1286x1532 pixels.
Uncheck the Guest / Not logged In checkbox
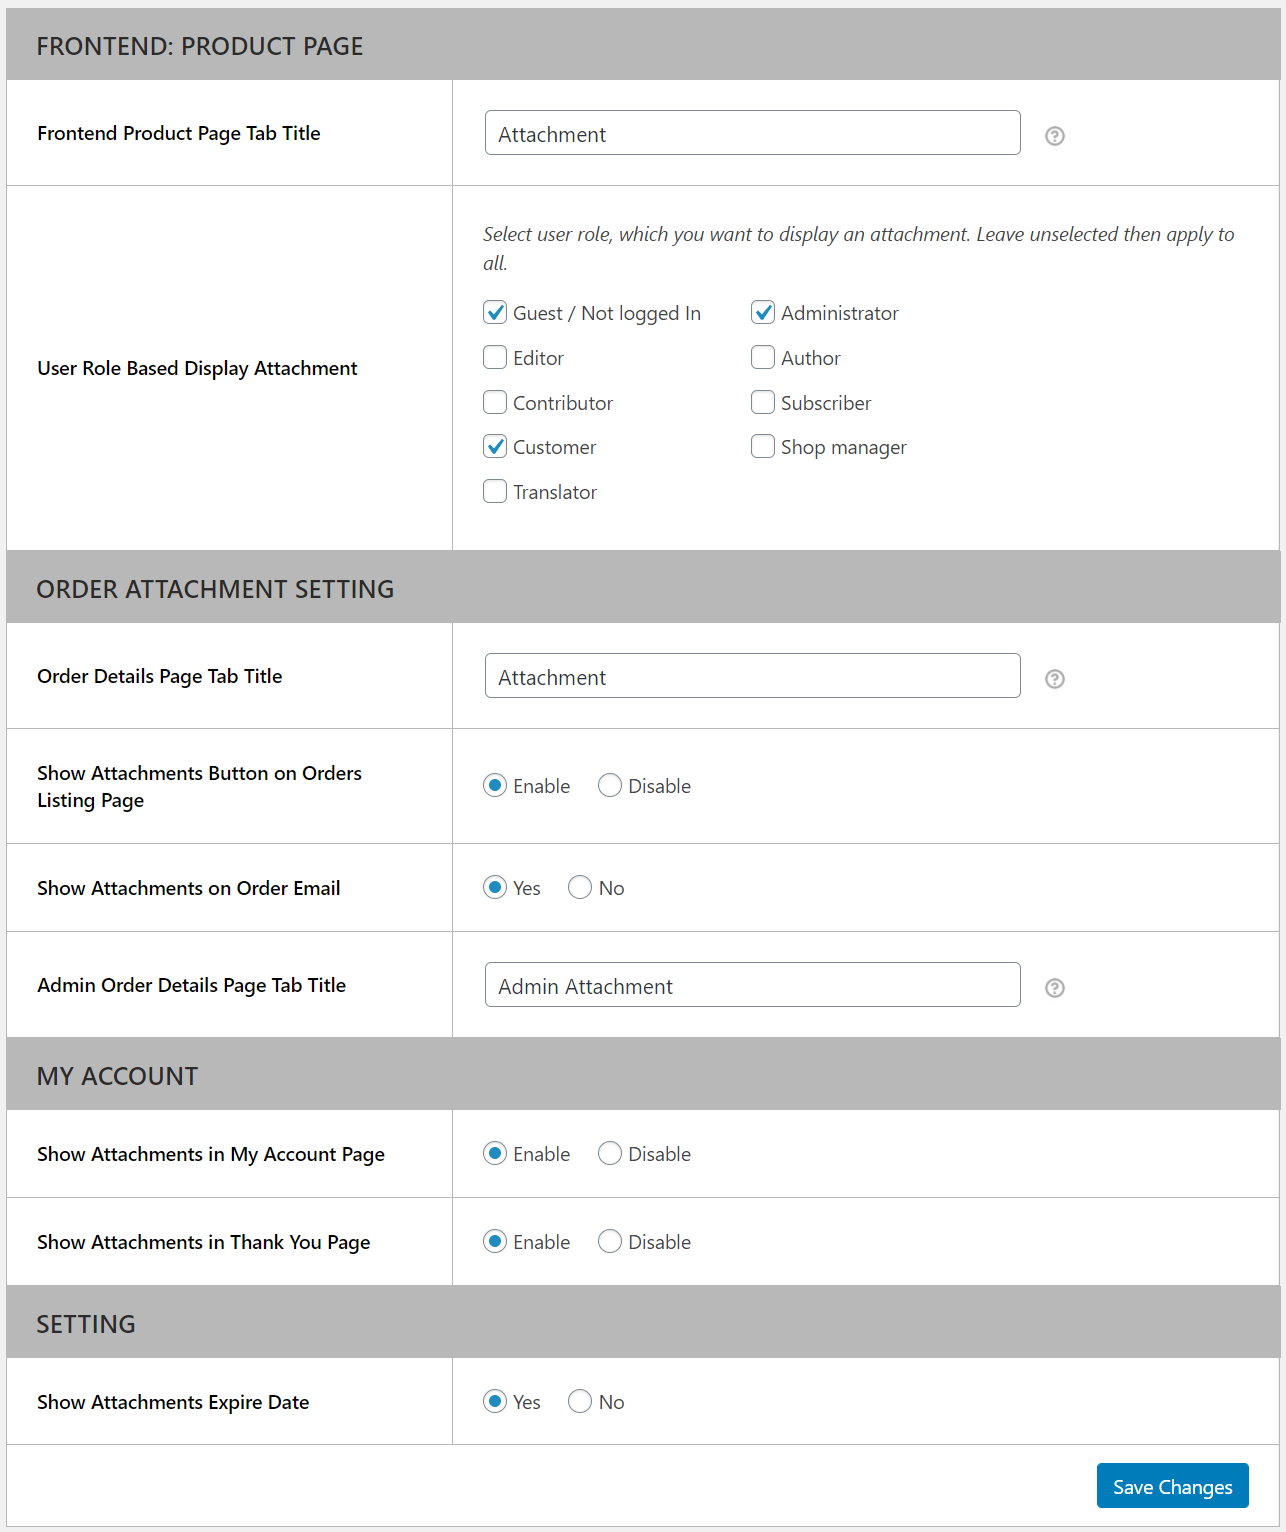tap(495, 312)
